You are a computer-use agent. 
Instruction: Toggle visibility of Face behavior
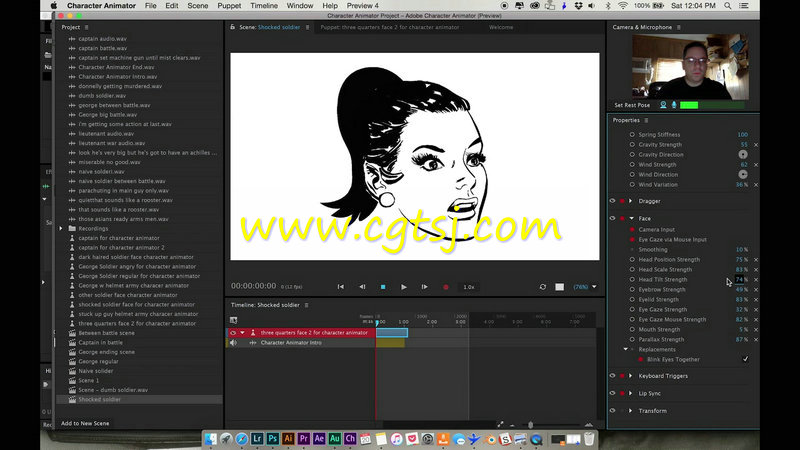pyautogui.click(x=613, y=218)
